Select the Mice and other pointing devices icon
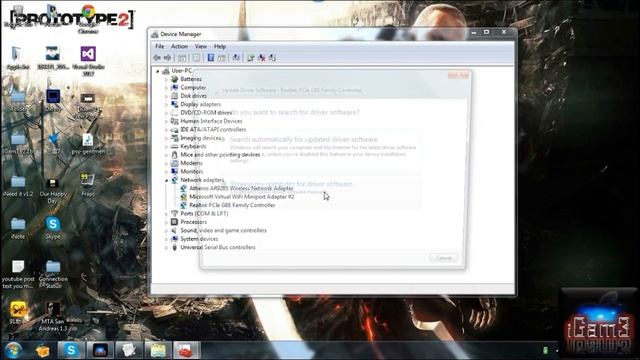 (x=174, y=155)
